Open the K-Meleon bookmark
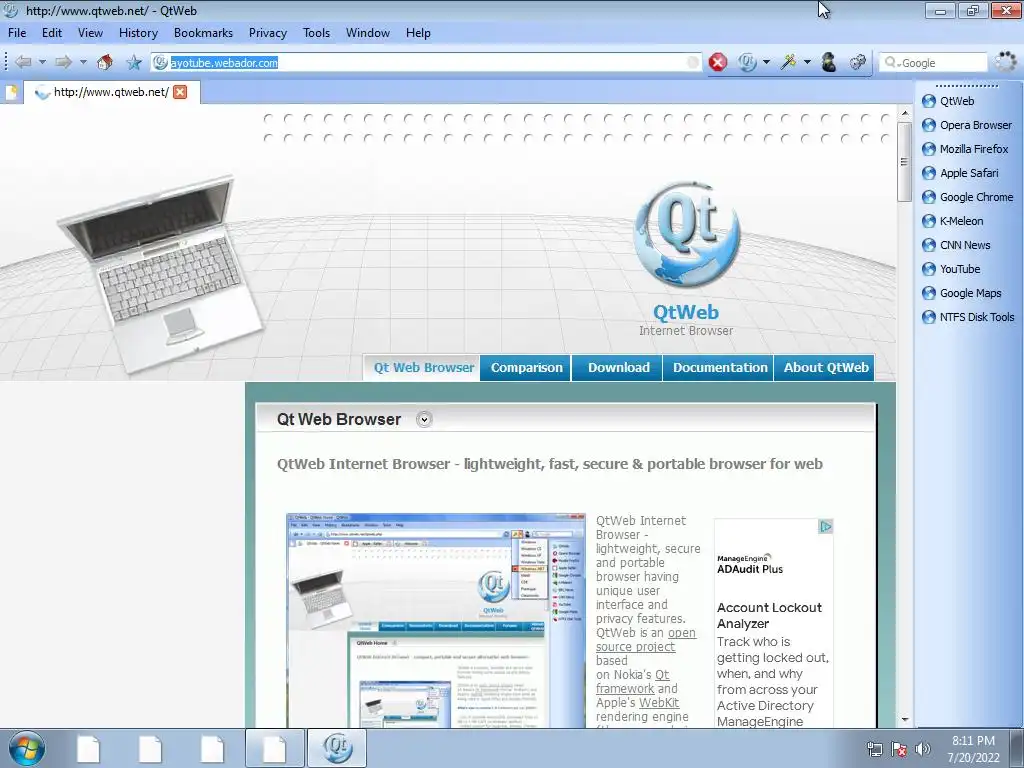Viewport: 1024px width, 768px height. [x=952, y=221]
